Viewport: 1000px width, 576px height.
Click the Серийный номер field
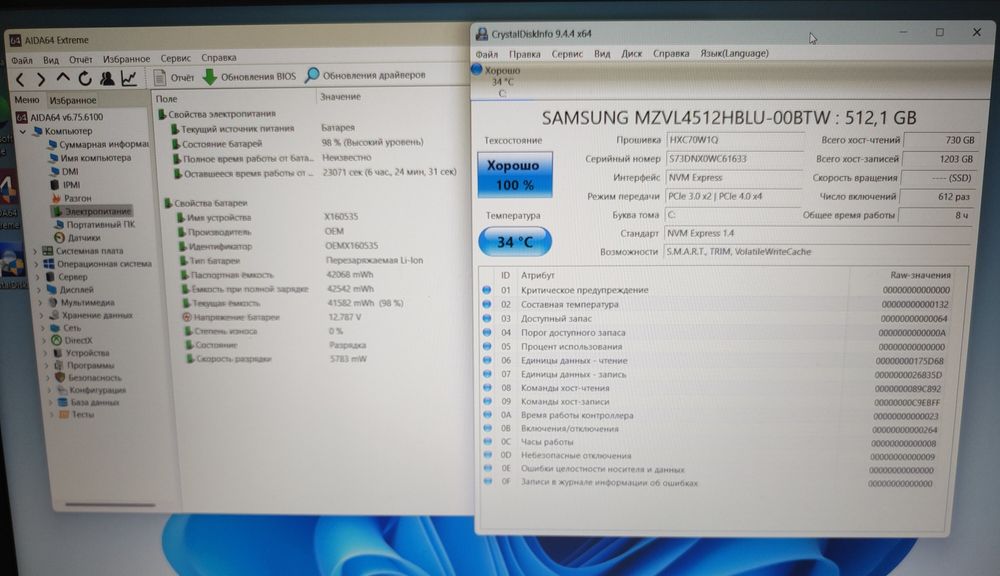(x=733, y=159)
